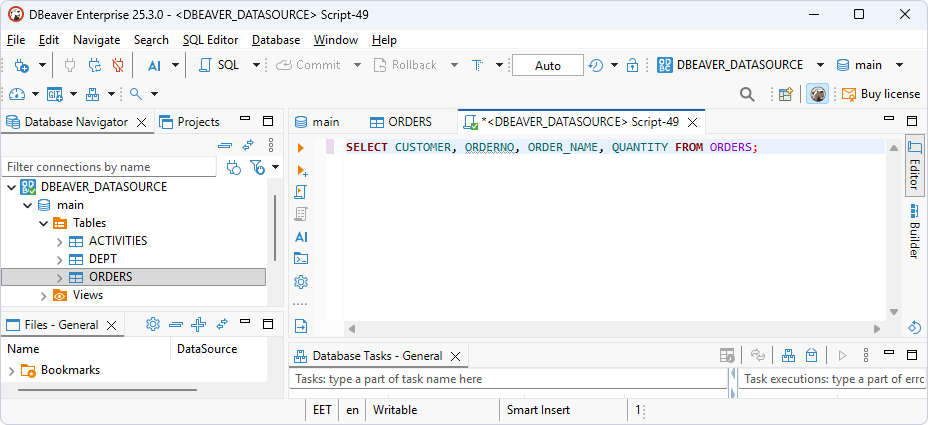This screenshot has height=425, width=928.
Task: Switch to the main editor tab
Action: pos(317,122)
